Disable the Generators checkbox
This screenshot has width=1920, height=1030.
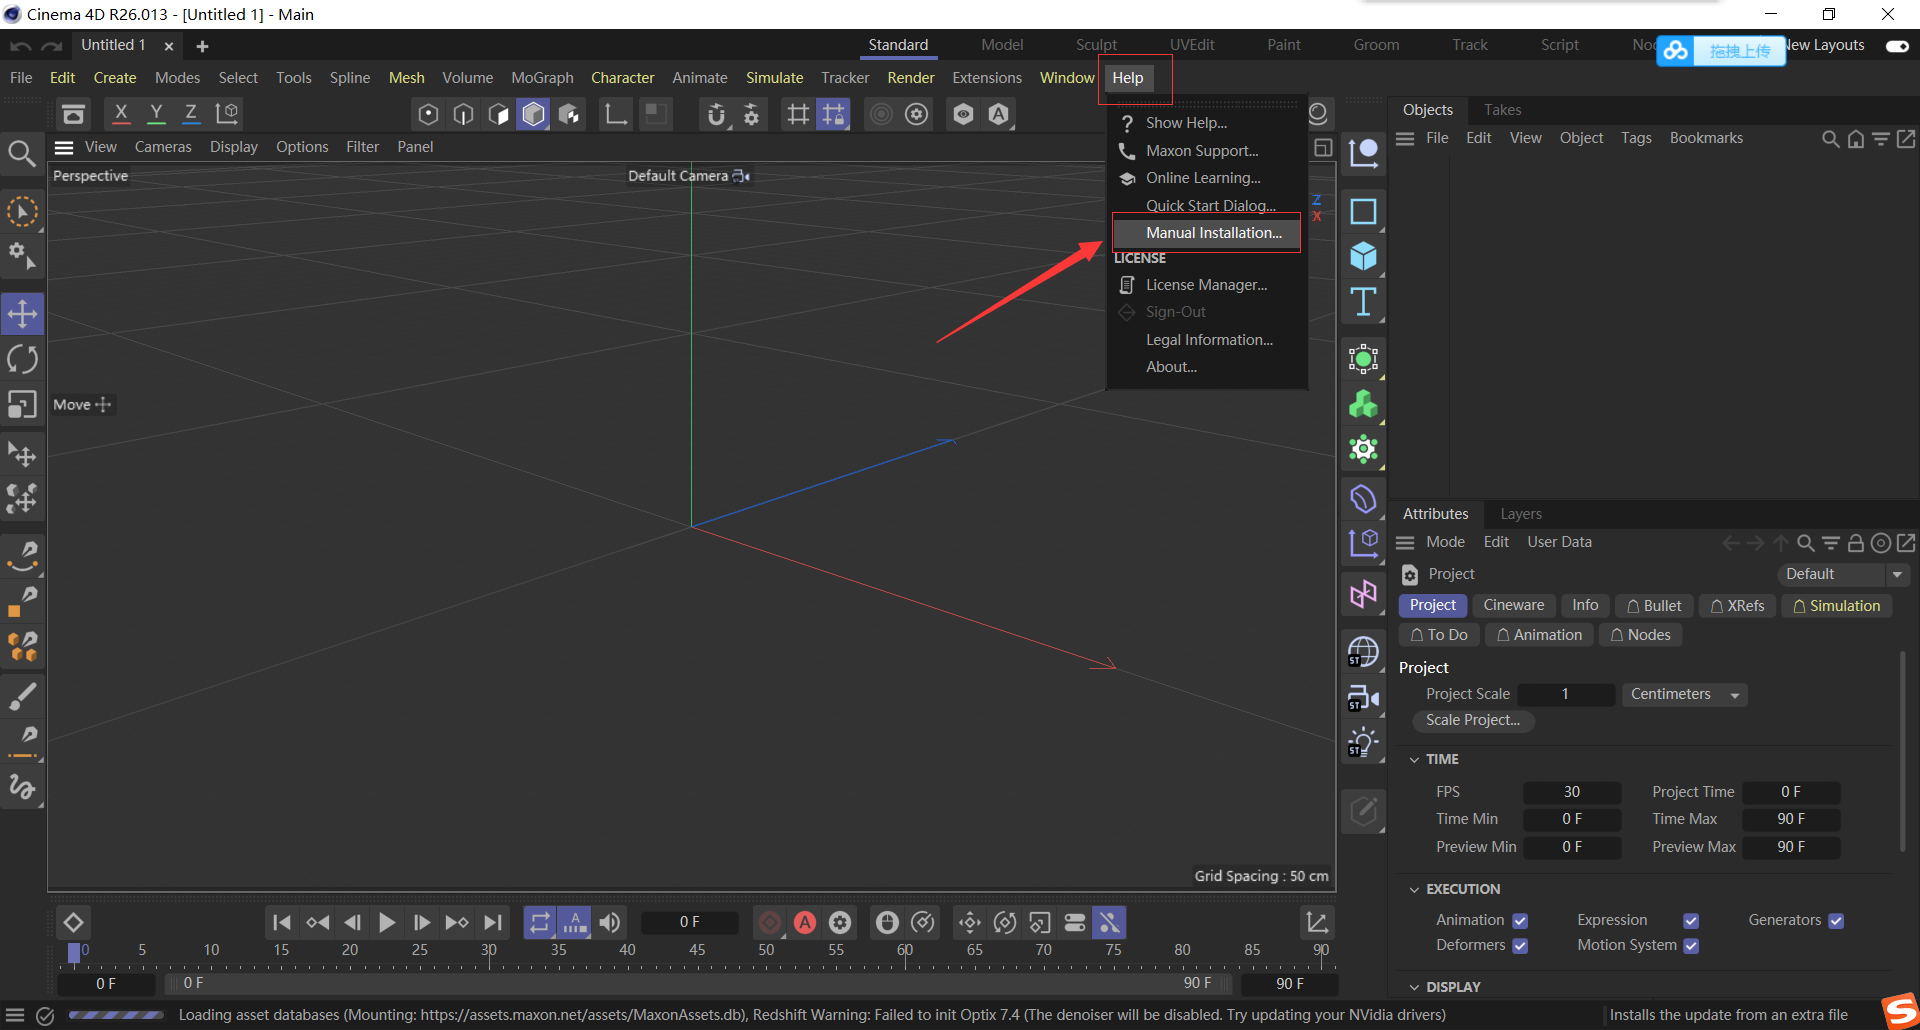[1837, 920]
